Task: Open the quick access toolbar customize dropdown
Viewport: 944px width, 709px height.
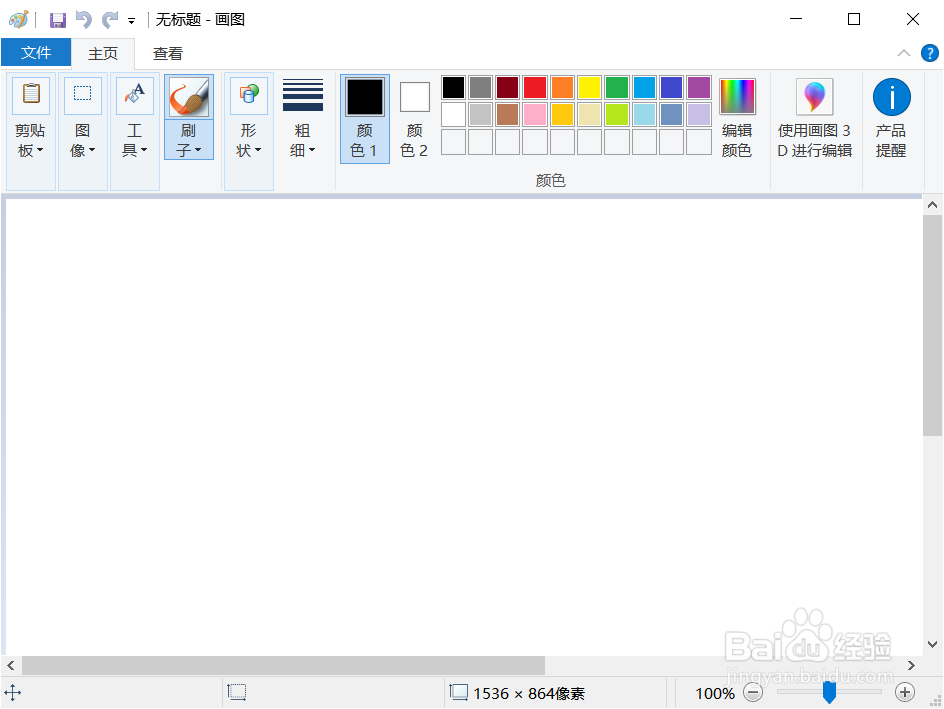Action: tap(131, 19)
